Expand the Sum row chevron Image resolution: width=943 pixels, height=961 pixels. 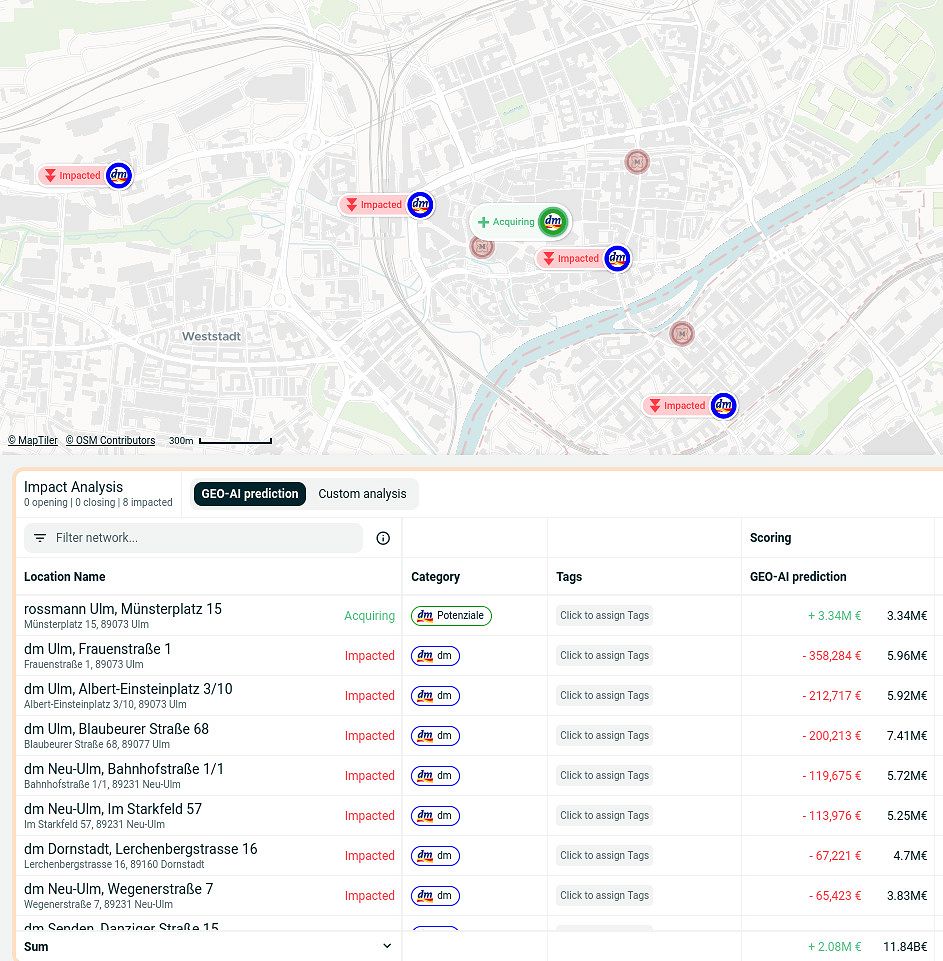[387, 946]
